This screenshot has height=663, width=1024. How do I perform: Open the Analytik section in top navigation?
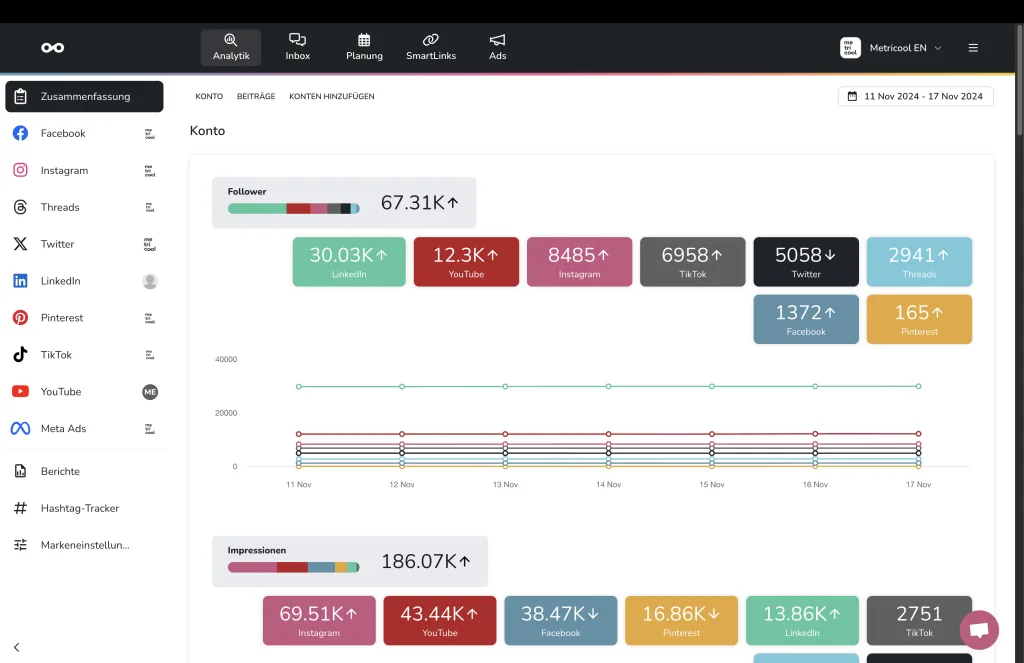coord(230,47)
